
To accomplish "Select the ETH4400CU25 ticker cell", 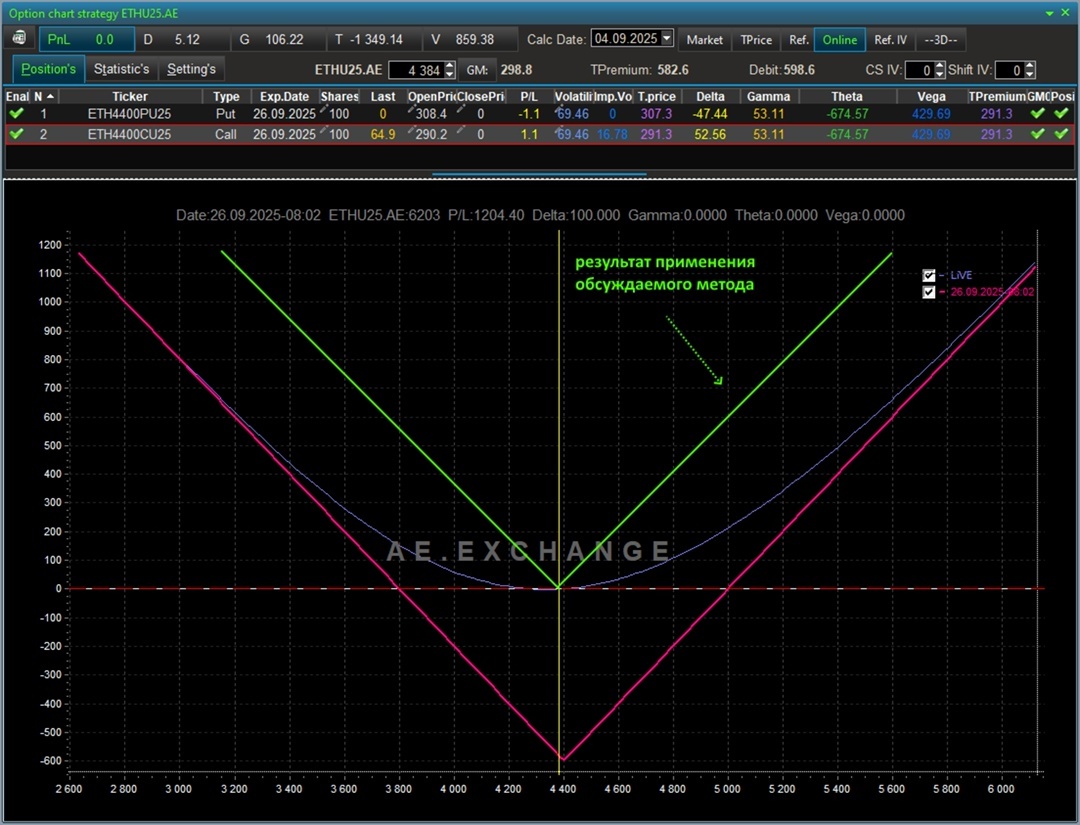I will (129, 134).
